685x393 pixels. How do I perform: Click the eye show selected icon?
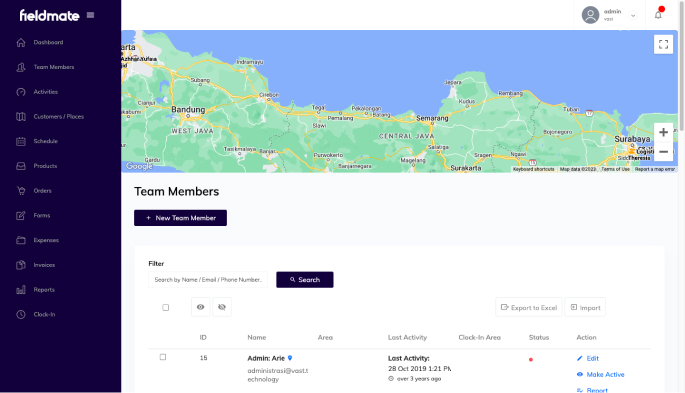201,307
